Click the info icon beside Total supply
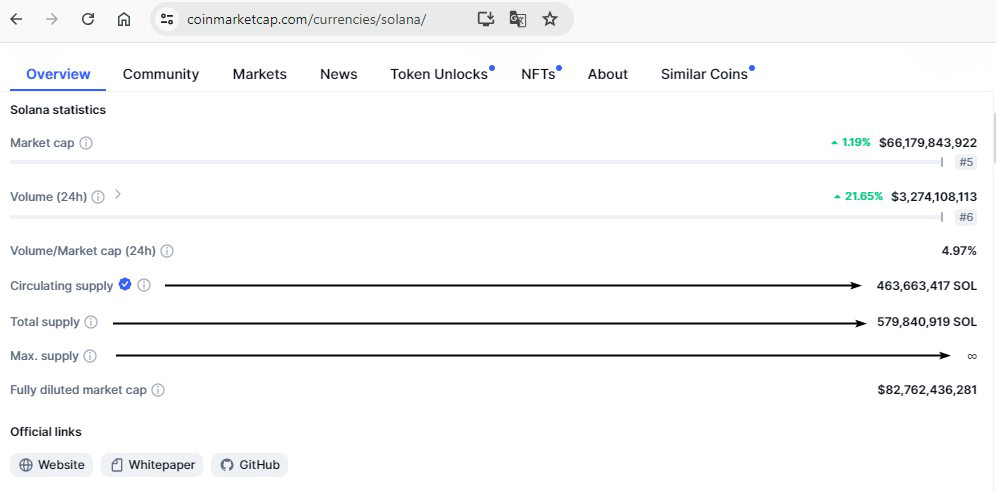996x493 pixels. pos(91,322)
